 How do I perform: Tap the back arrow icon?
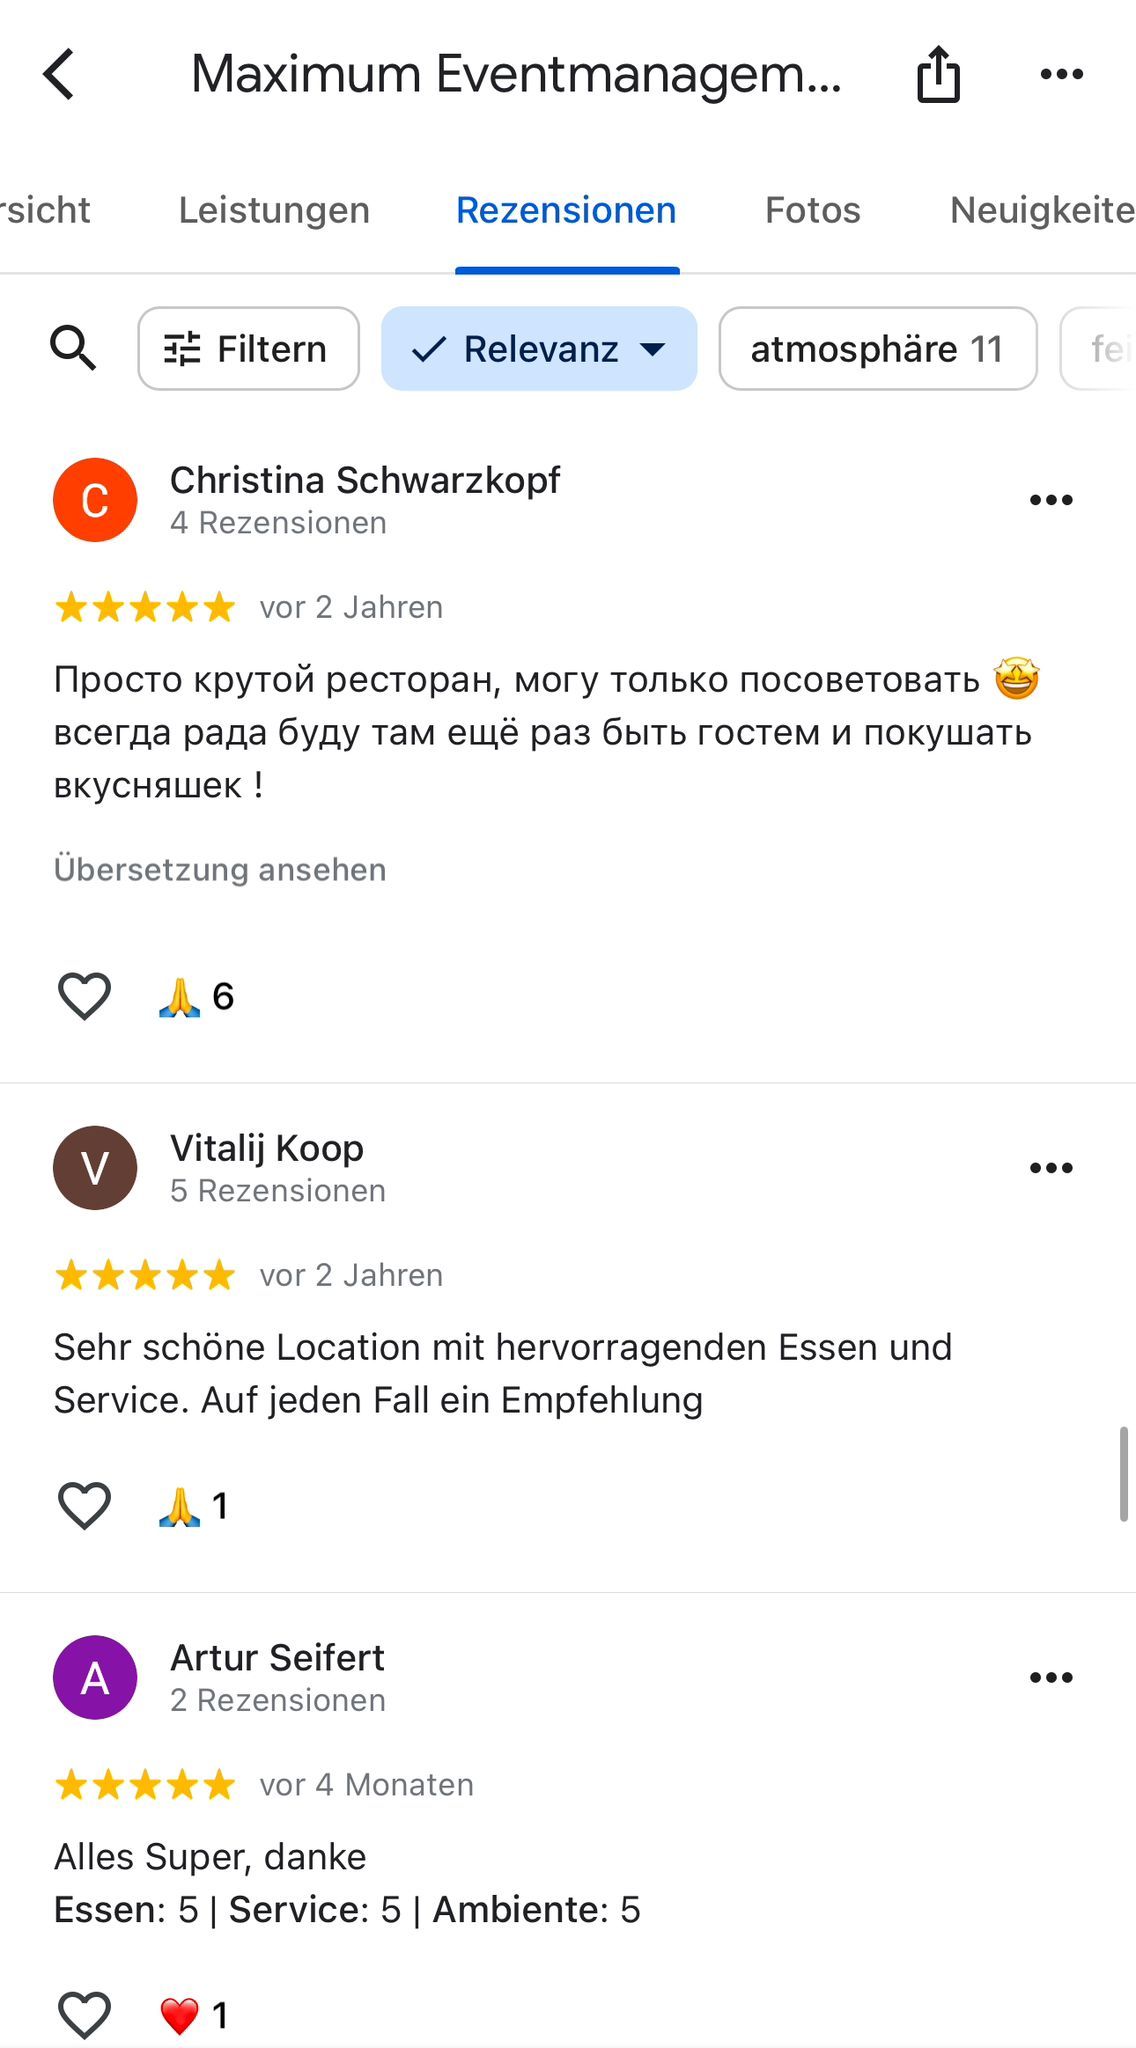click(60, 75)
